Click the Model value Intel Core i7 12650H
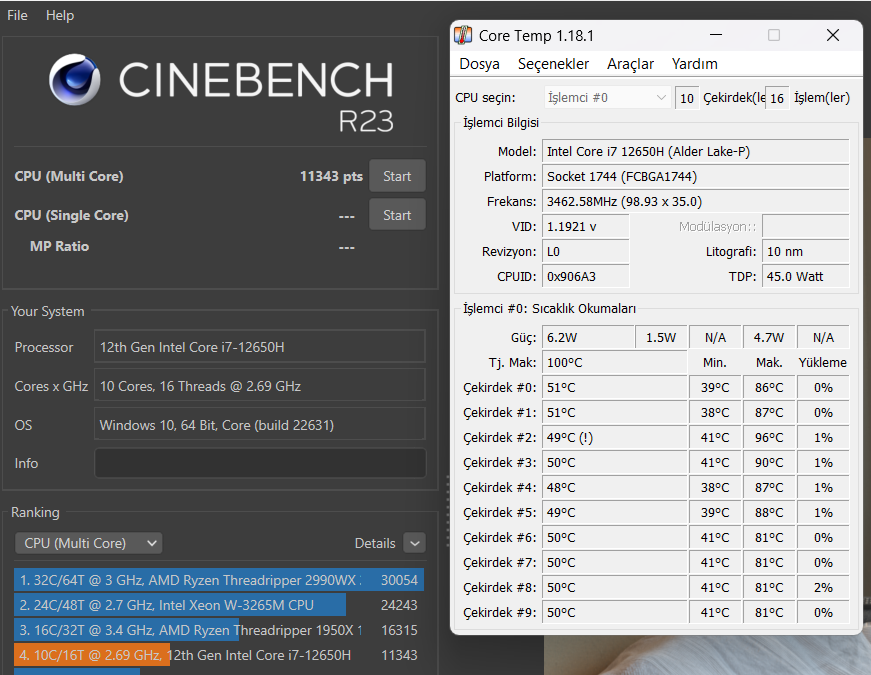 (x=695, y=151)
